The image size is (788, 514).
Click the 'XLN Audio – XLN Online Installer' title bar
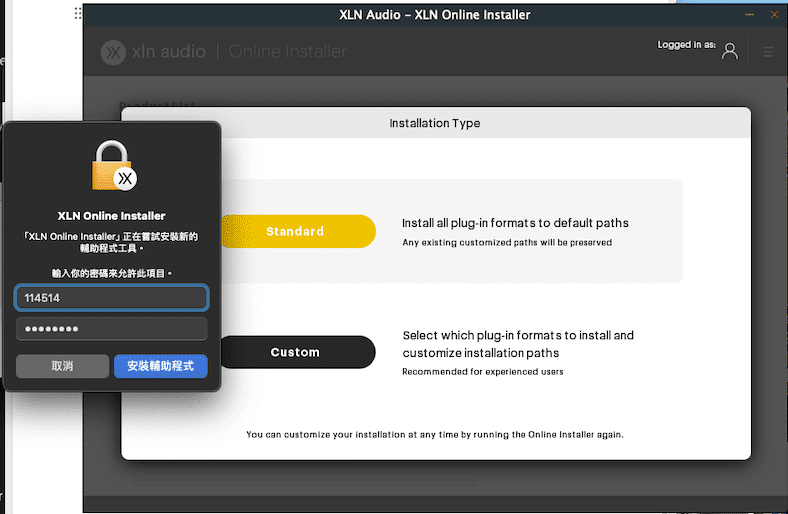coord(435,15)
